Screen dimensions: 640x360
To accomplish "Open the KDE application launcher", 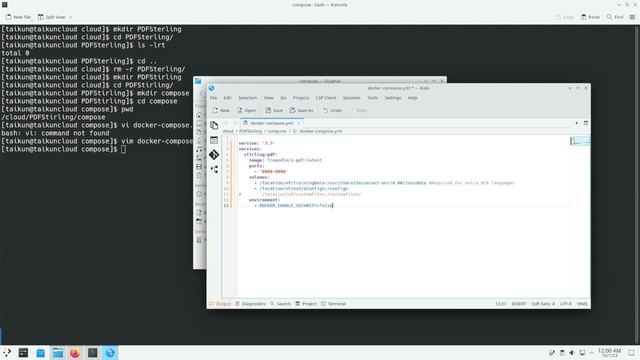I will (7, 353).
